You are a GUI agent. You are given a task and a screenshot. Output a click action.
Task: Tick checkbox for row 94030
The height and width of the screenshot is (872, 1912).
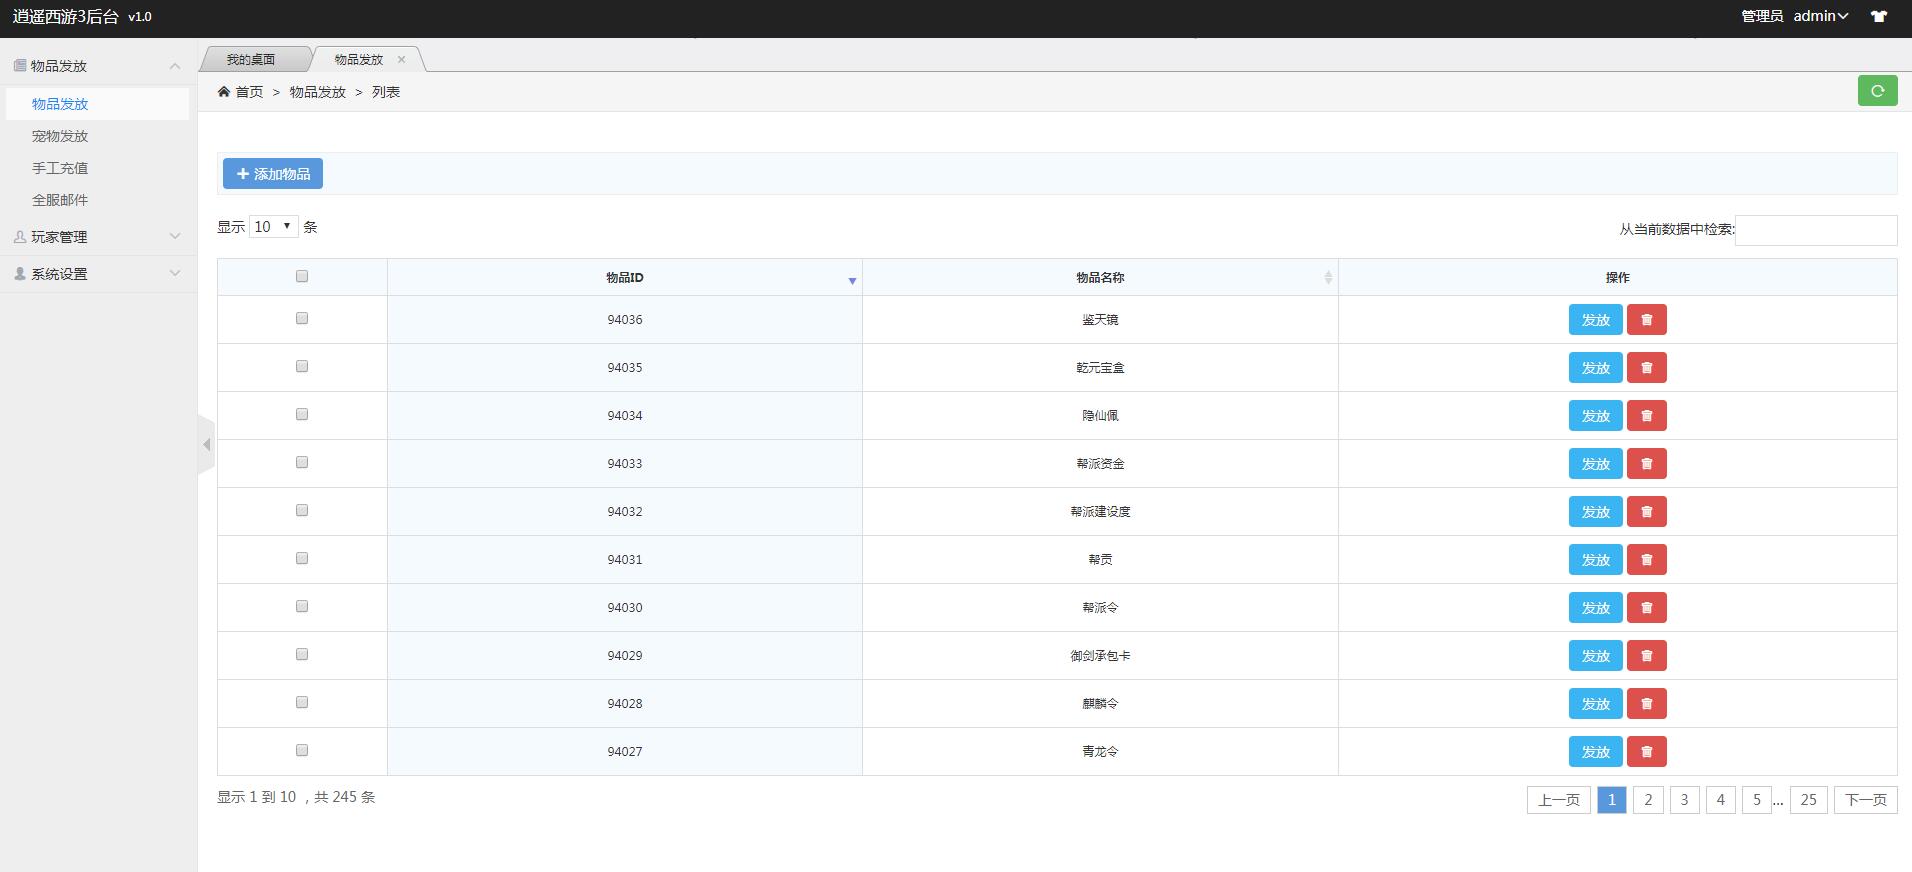(x=302, y=607)
